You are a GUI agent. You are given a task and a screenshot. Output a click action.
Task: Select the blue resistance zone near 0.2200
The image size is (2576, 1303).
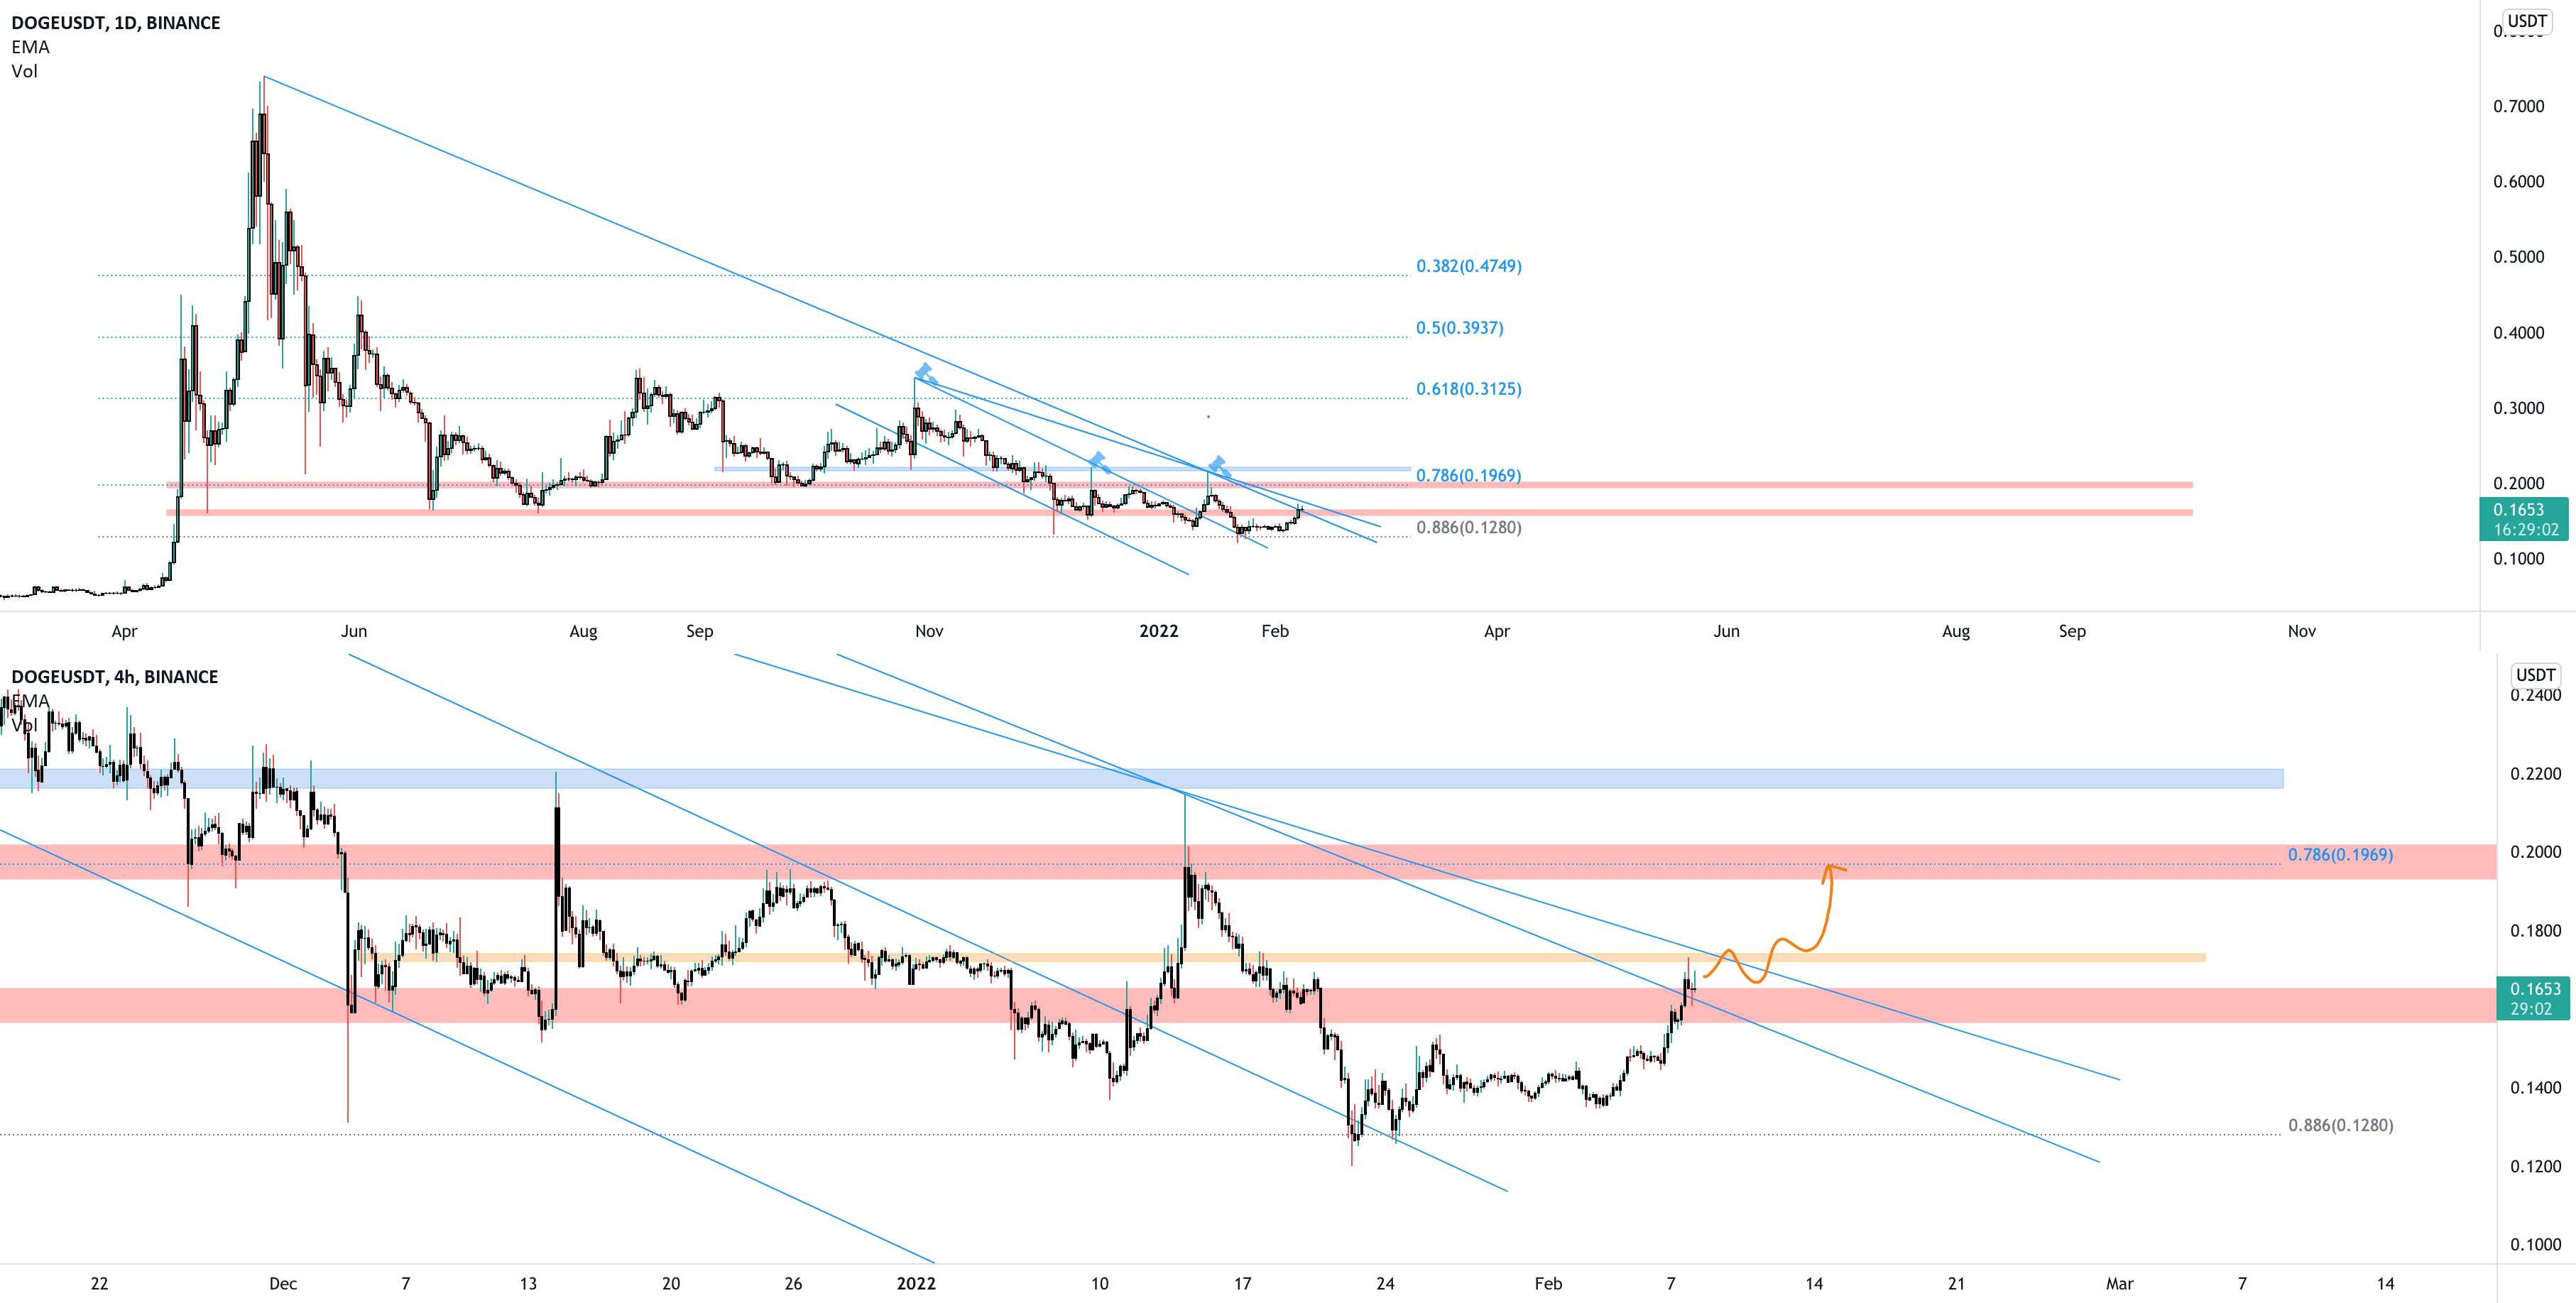click(1141, 778)
